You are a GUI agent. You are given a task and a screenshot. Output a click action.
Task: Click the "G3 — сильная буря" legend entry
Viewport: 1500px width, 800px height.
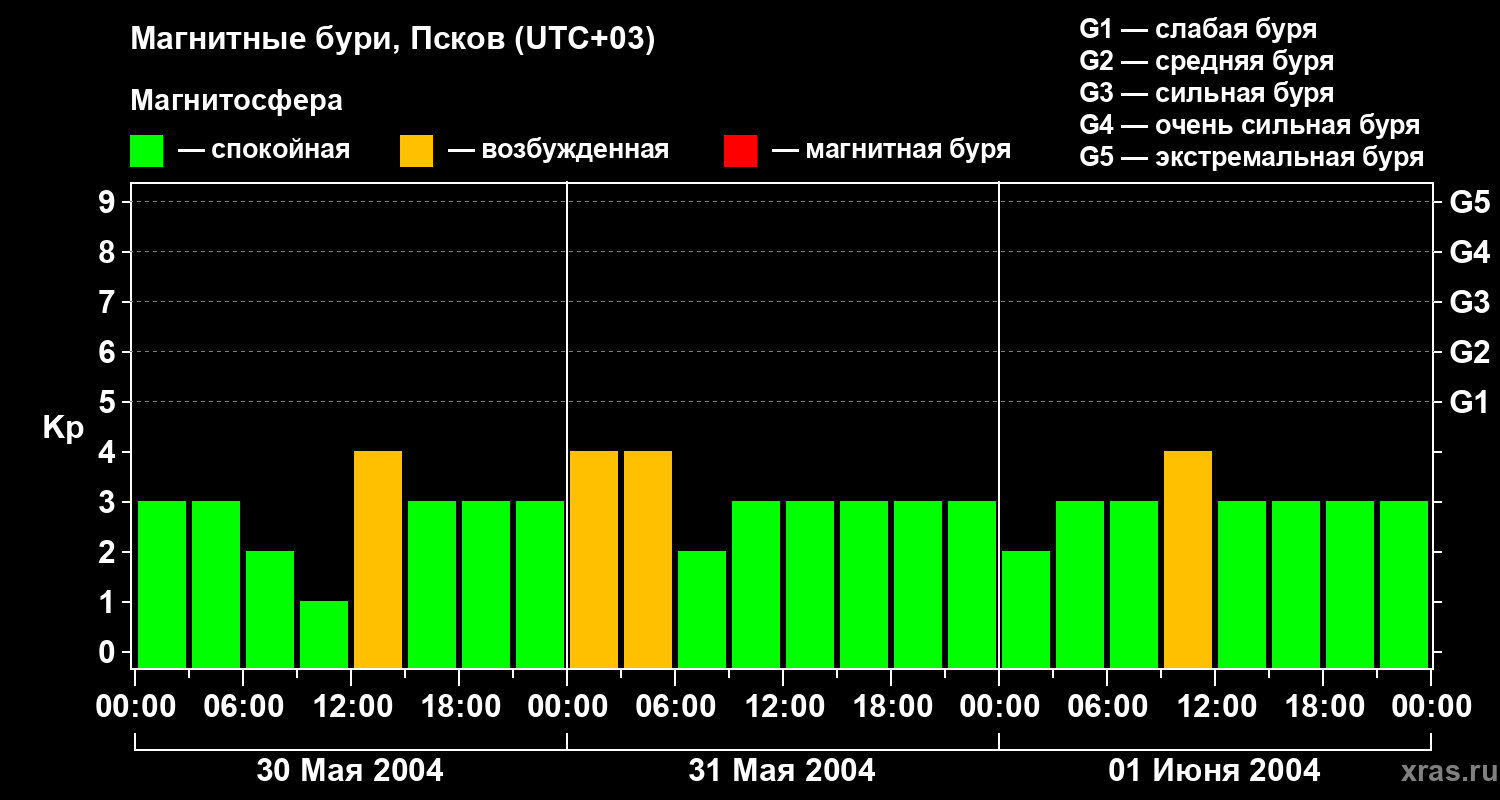click(1206, 93)
